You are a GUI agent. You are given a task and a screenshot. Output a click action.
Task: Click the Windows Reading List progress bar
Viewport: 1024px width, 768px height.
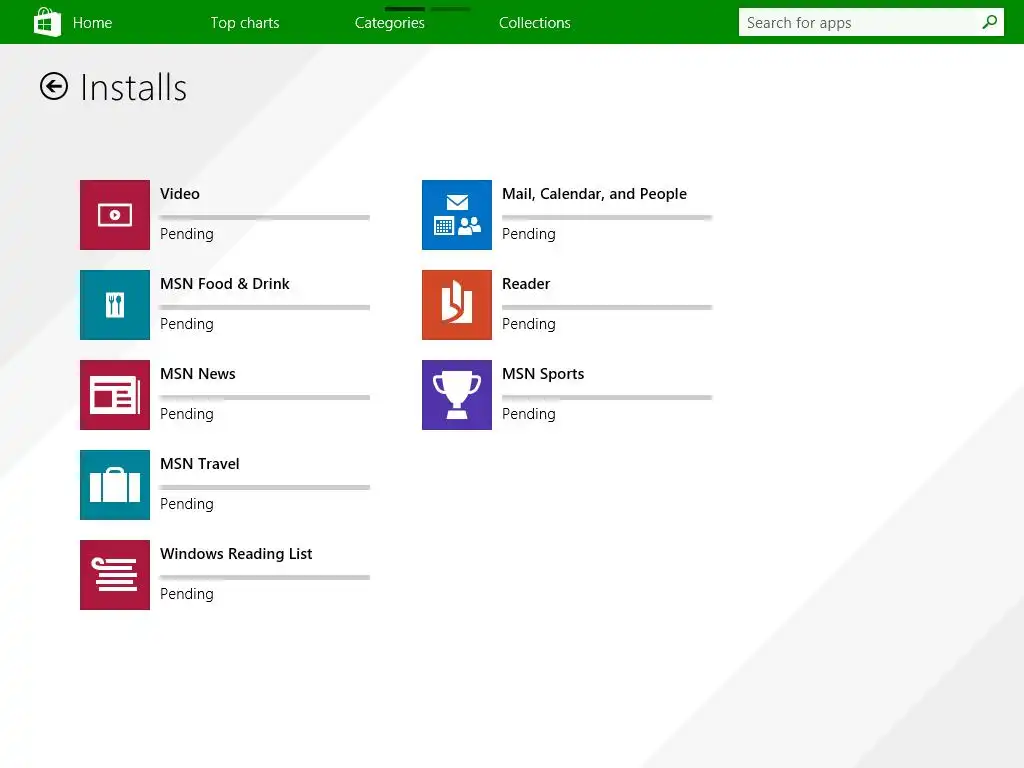click(265, 578)
